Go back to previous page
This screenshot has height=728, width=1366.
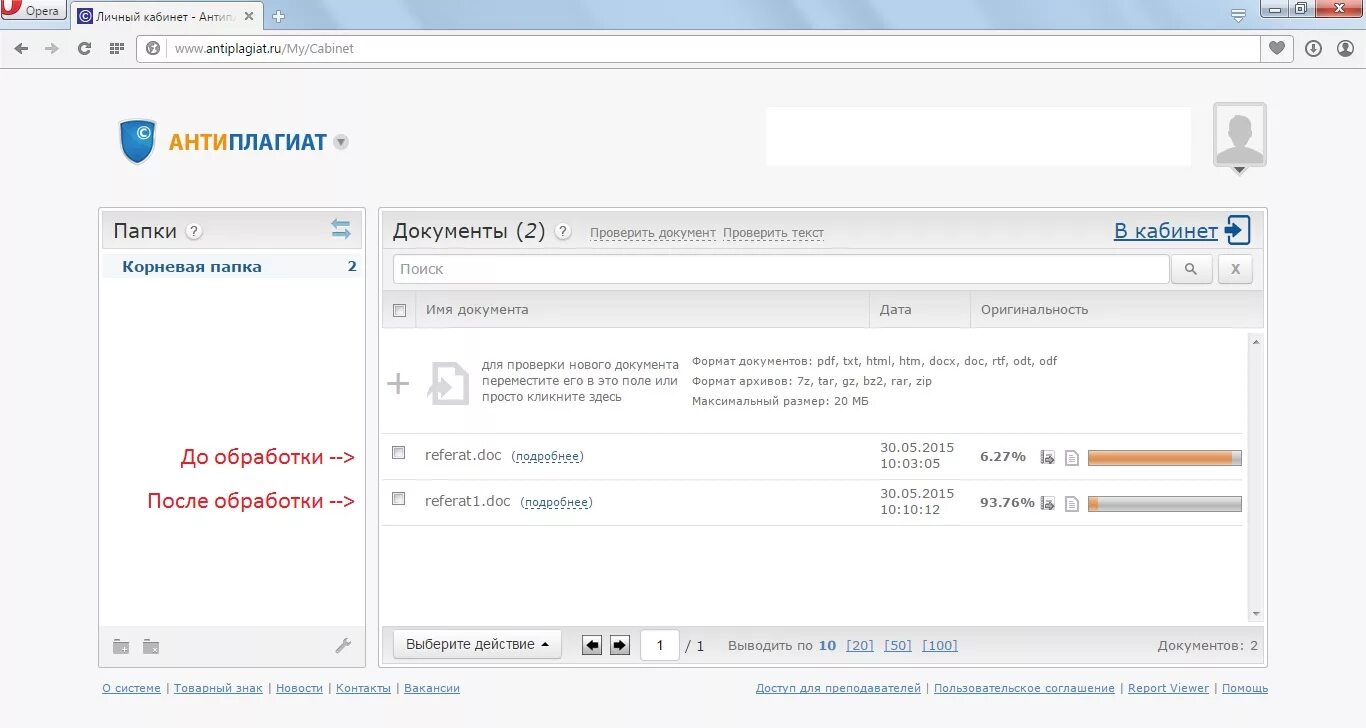coord(21,48)
